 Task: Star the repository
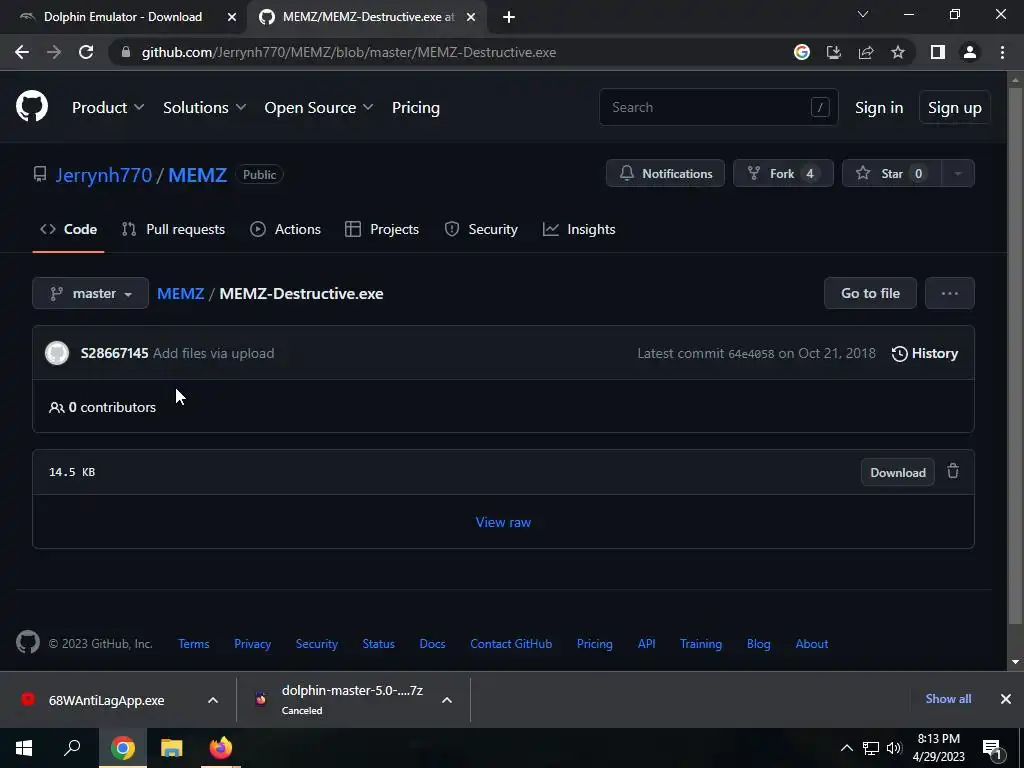coord(892,174)
